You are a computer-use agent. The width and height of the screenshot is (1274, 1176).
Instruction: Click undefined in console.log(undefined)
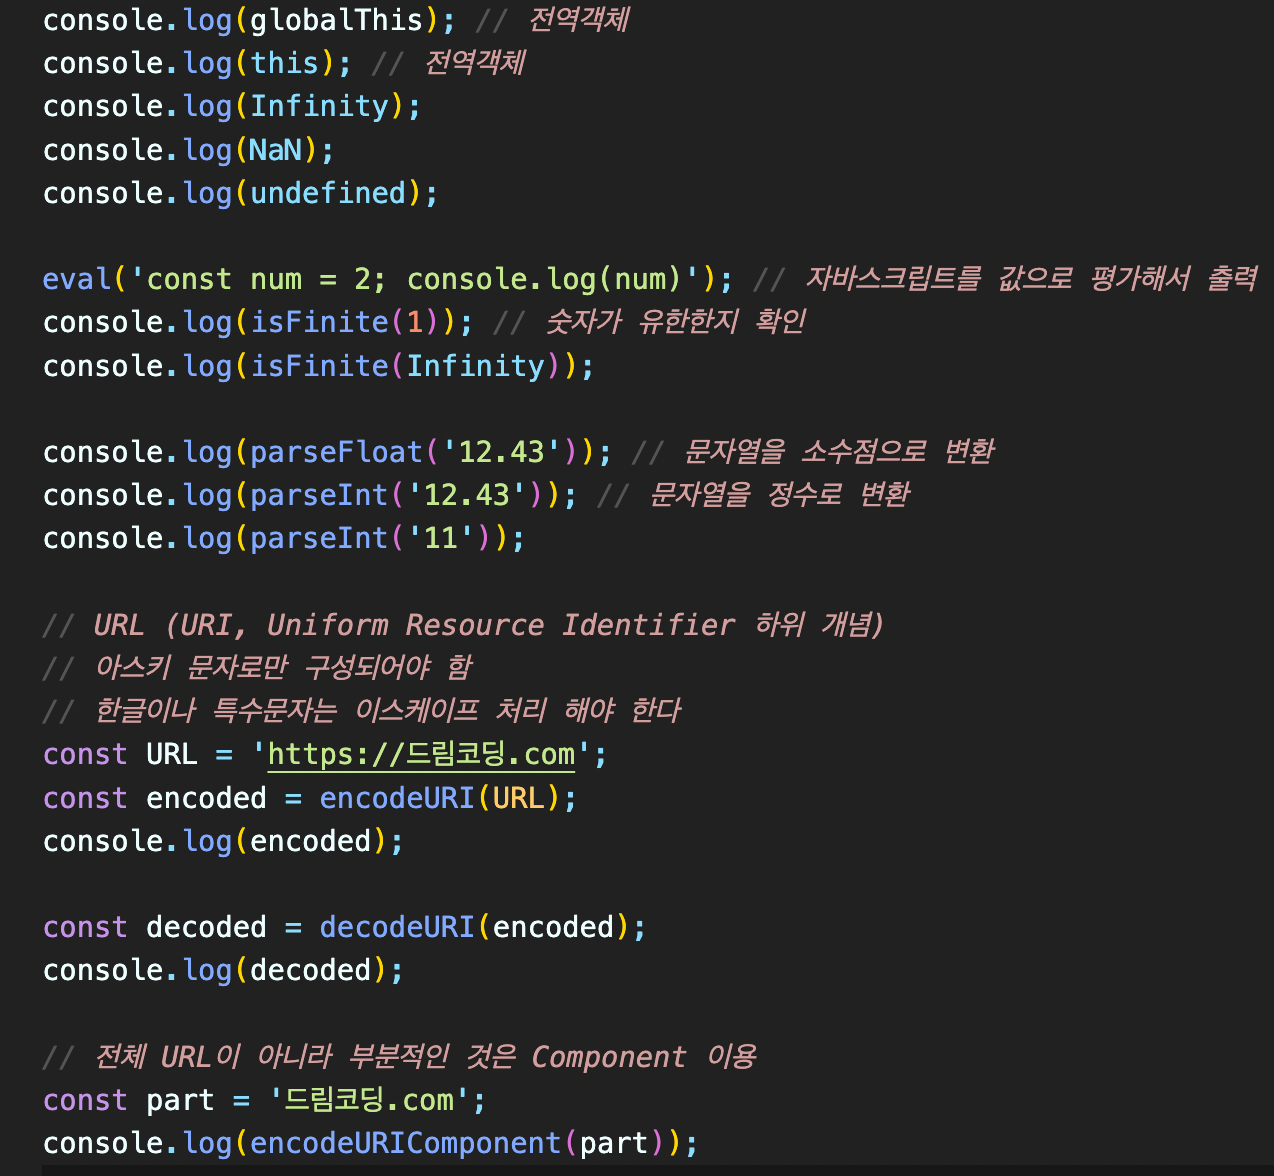(328, 193)
